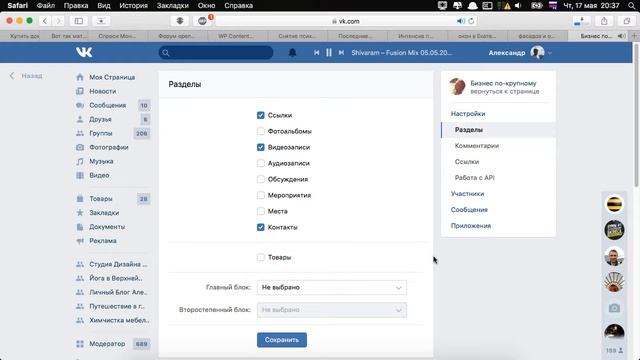The height and width of the screenshot is (360, 640).
Task: Click the Safari reload icon
Action: coord(471,21)
